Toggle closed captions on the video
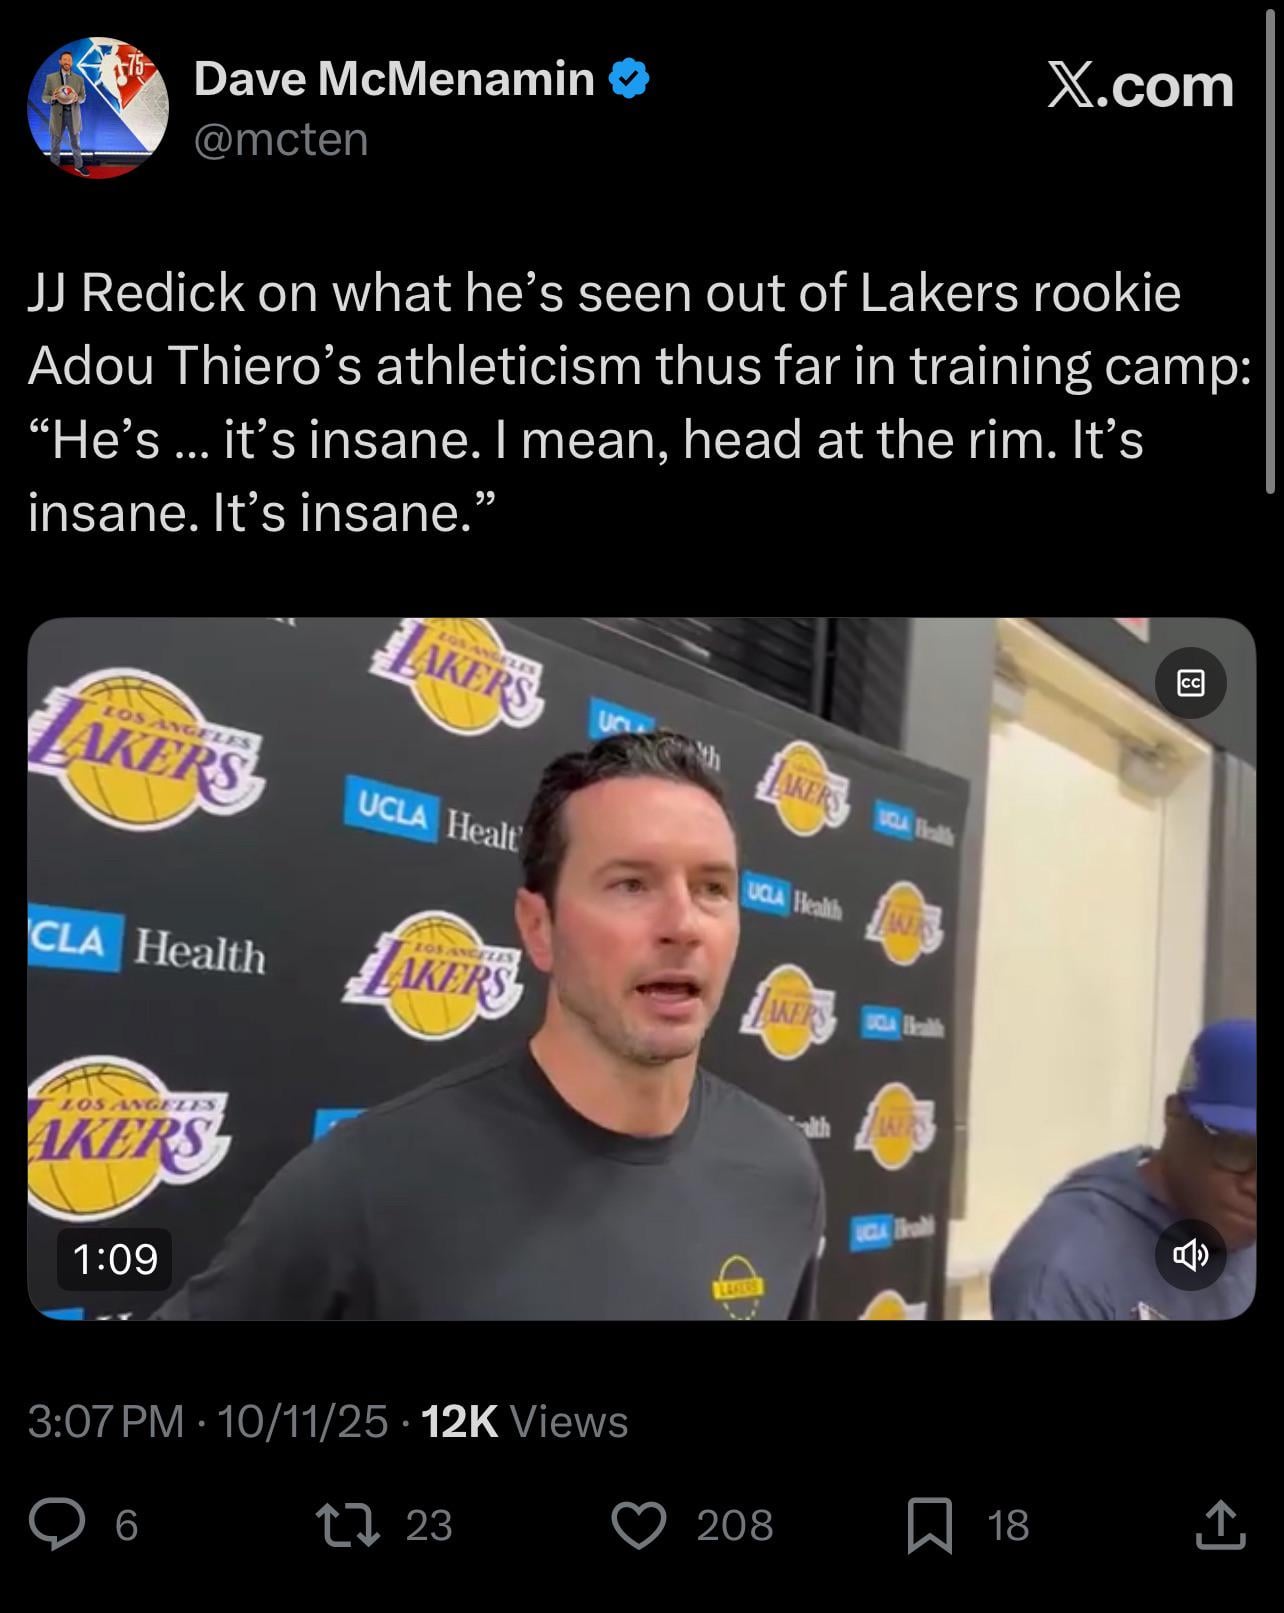1284x1613 pixels. [1190, 683]
